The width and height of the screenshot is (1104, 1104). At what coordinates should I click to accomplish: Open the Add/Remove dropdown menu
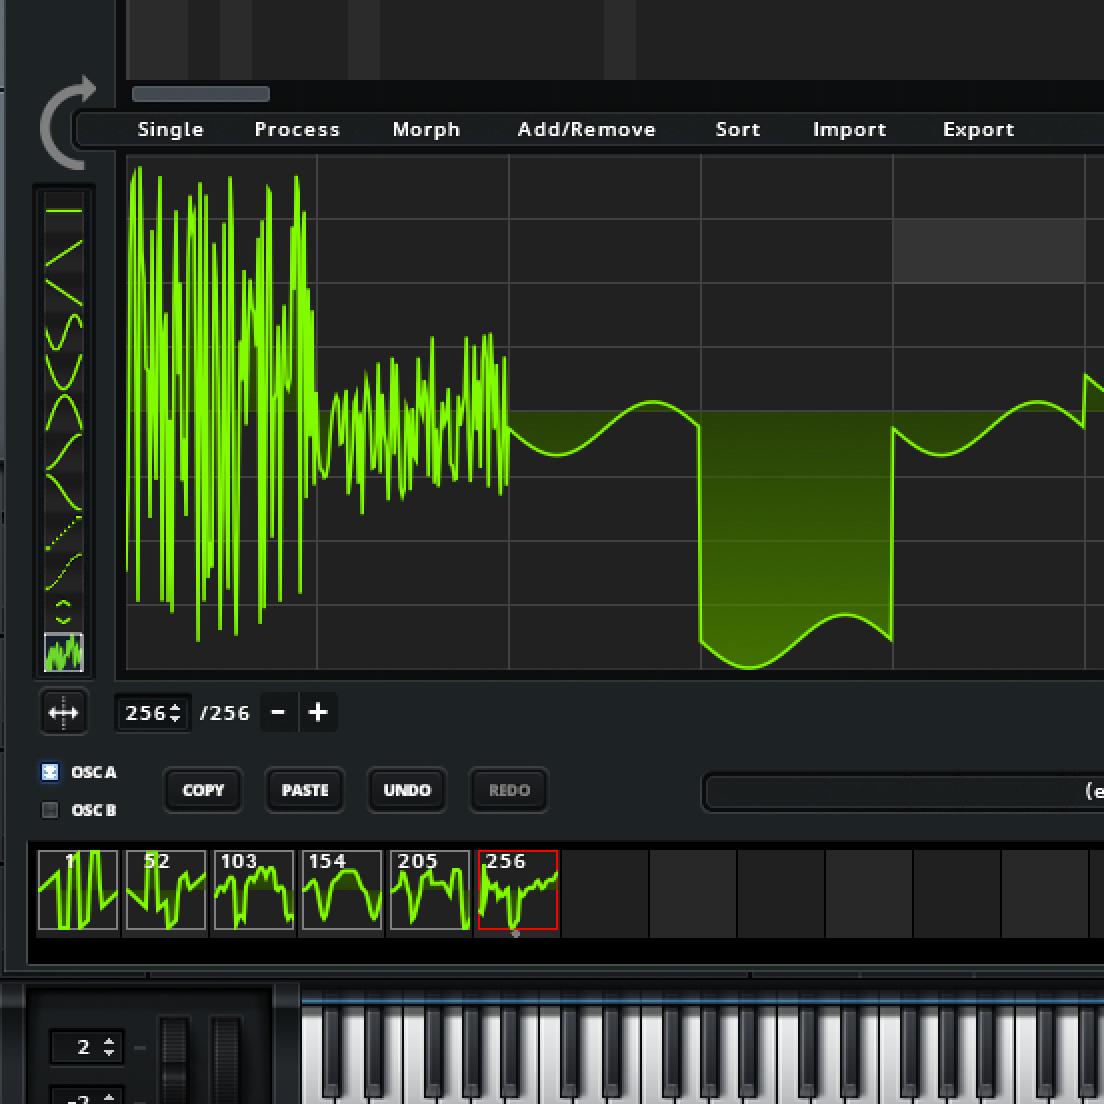[x=586, y=129]
